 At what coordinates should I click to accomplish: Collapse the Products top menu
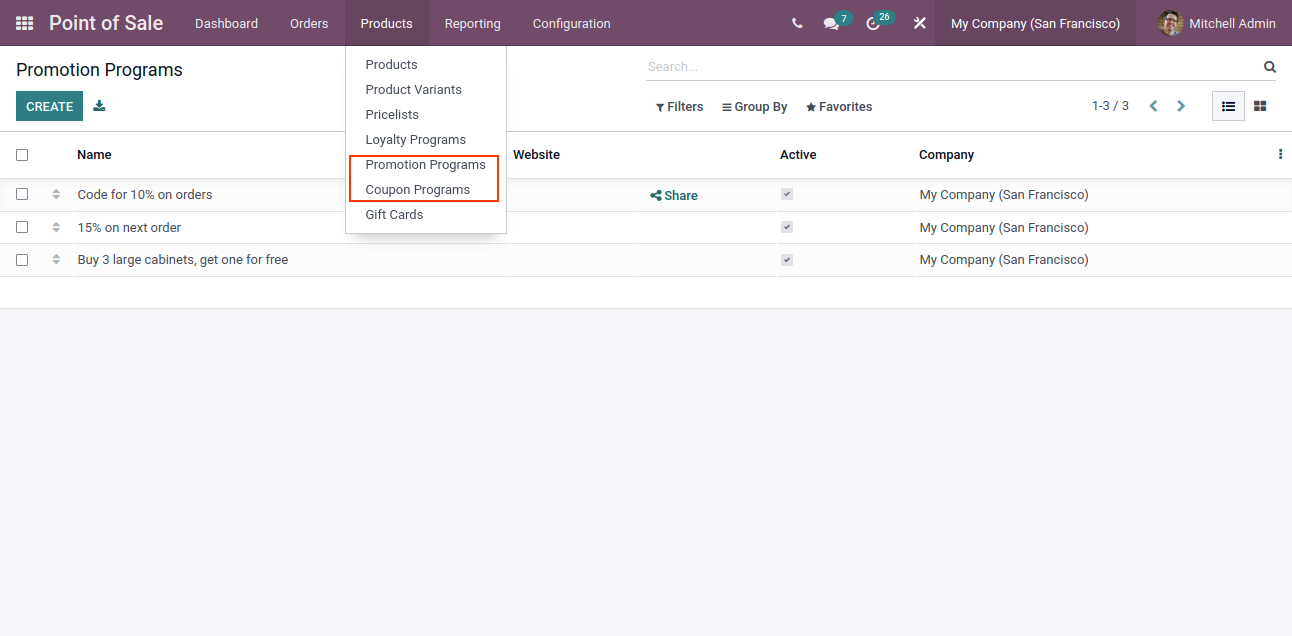(x=386, y=23)
